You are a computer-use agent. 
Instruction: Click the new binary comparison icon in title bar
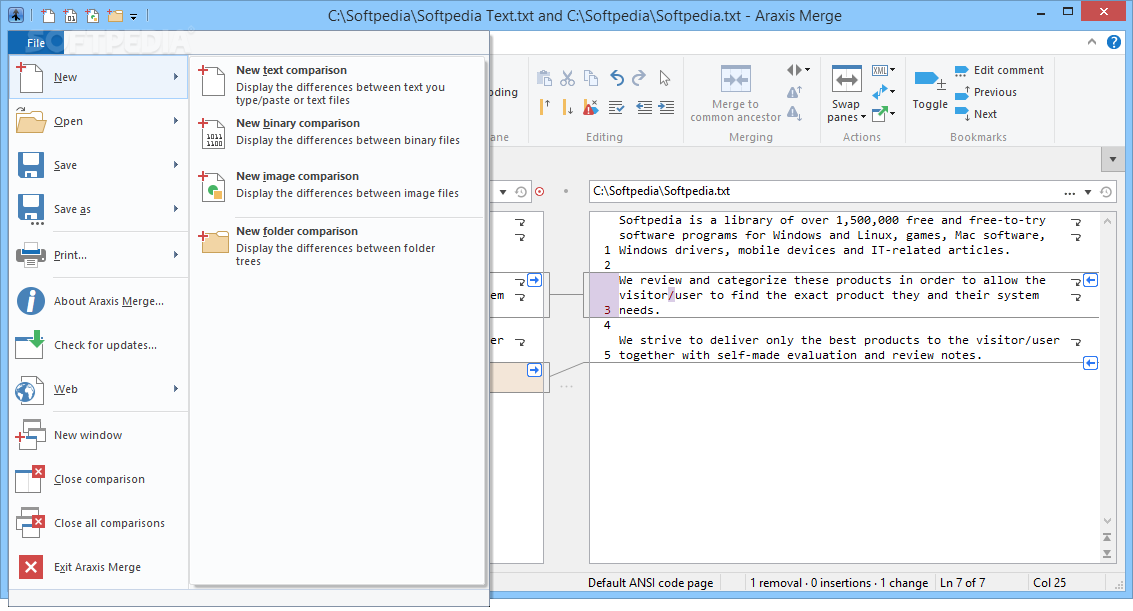click(x=71, y=15)
